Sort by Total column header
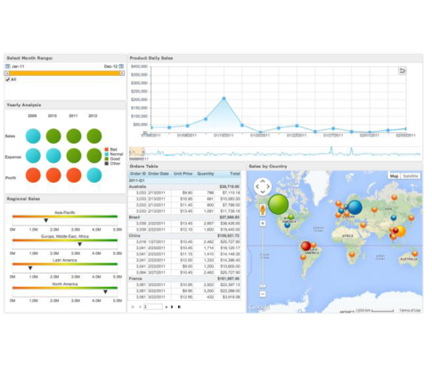The width and height of the screenshot is (432, 369). pos(235,174)
